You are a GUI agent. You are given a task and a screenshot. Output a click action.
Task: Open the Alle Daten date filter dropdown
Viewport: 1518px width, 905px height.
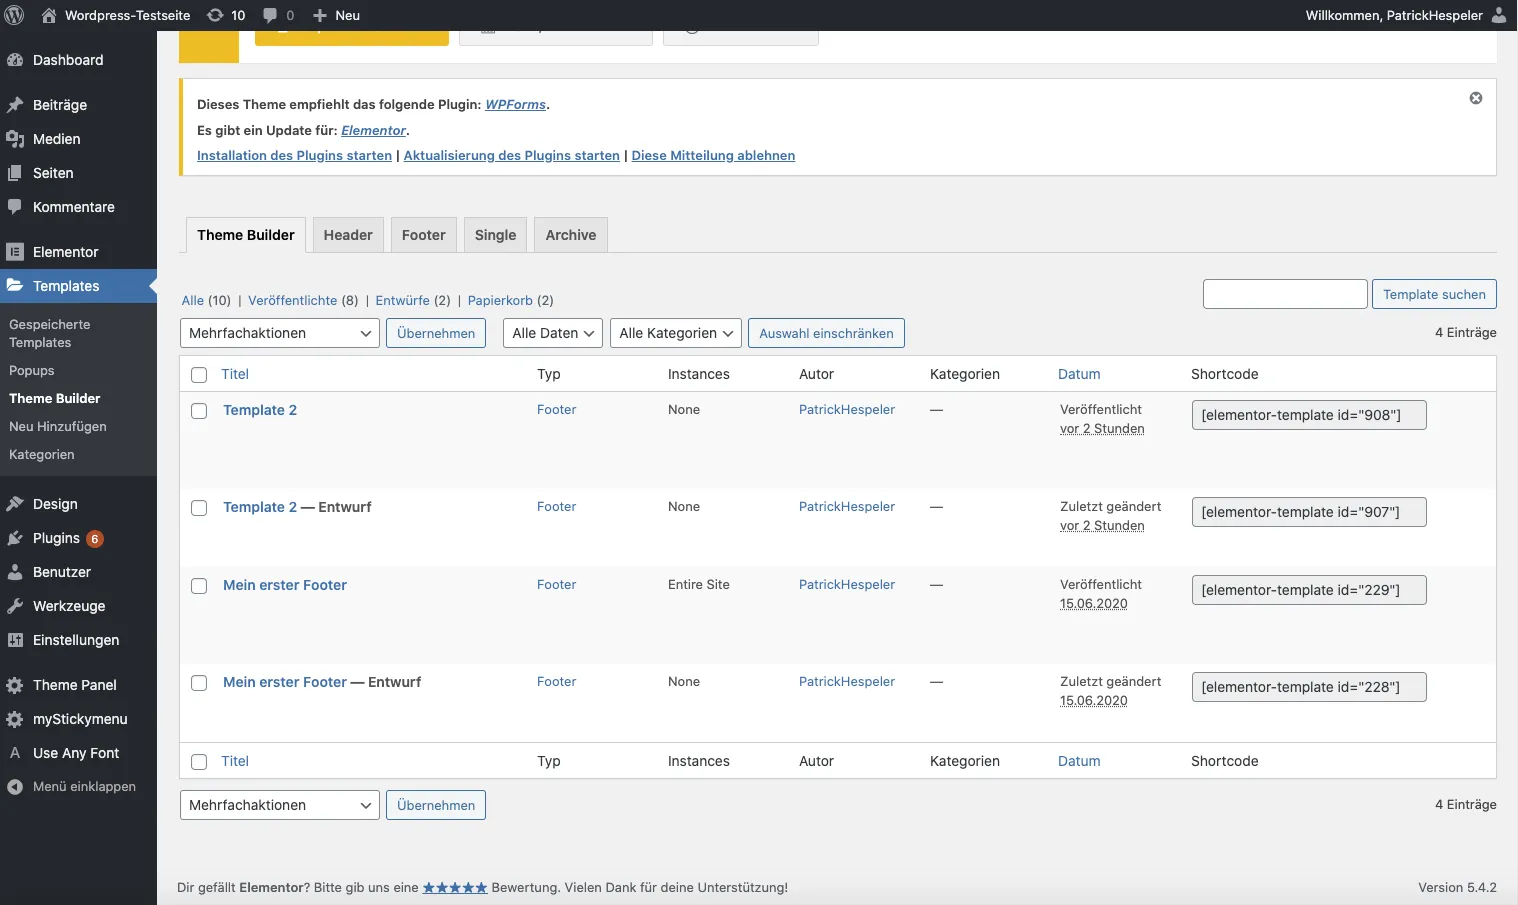553,333
